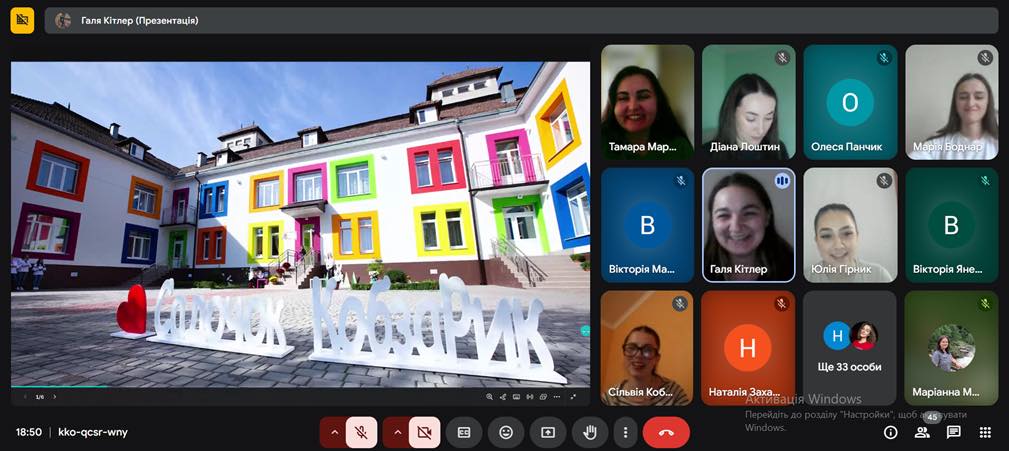The height and width of the screenshot is (451, 1009).
Task: Leave the call with red hang-up button
Action: pyautogui.click(x=666, y=432)
